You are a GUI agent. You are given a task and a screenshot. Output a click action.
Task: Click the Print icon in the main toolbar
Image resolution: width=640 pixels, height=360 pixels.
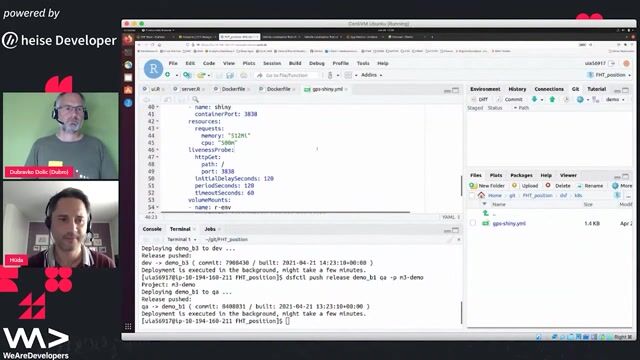tap(244, 75)
